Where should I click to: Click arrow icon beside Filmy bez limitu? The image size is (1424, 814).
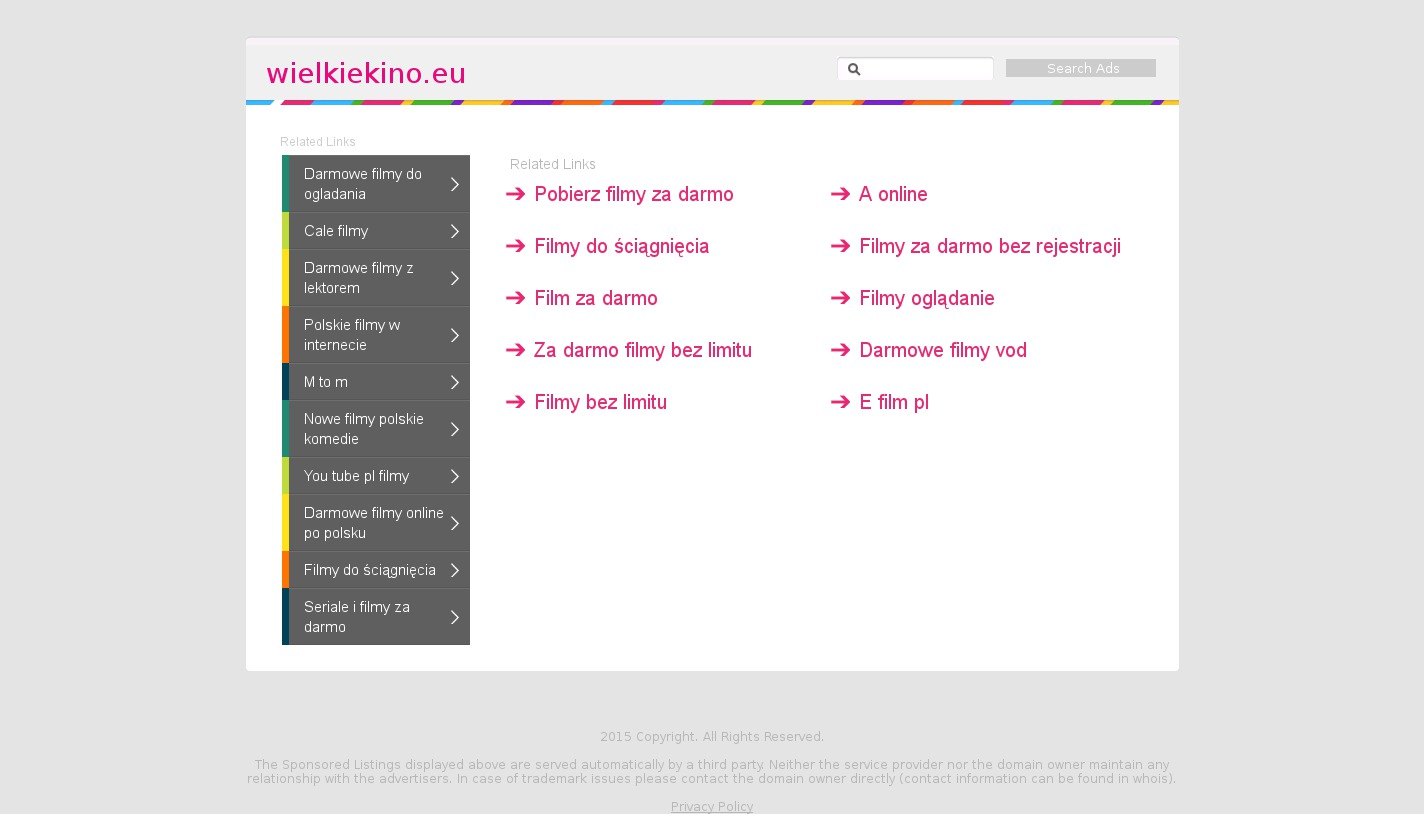(x=515, y=402)
